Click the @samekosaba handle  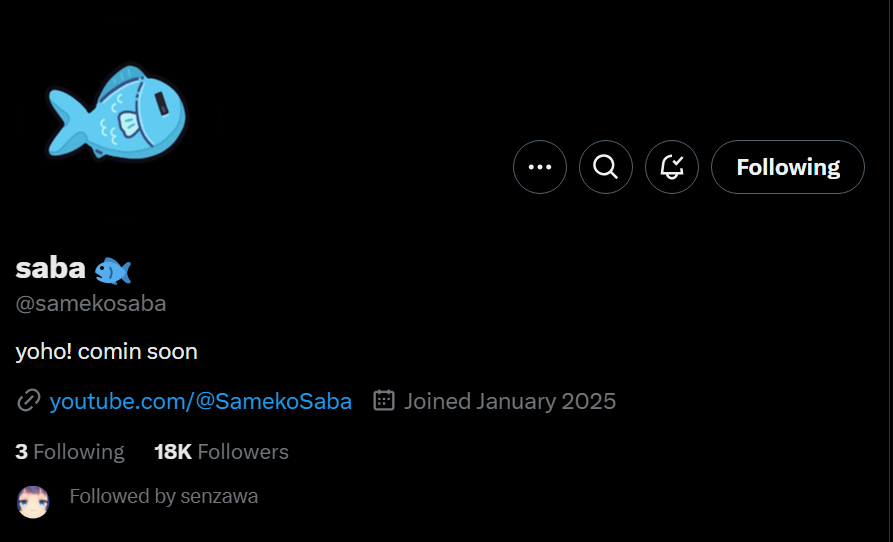(x=91, y=304)
